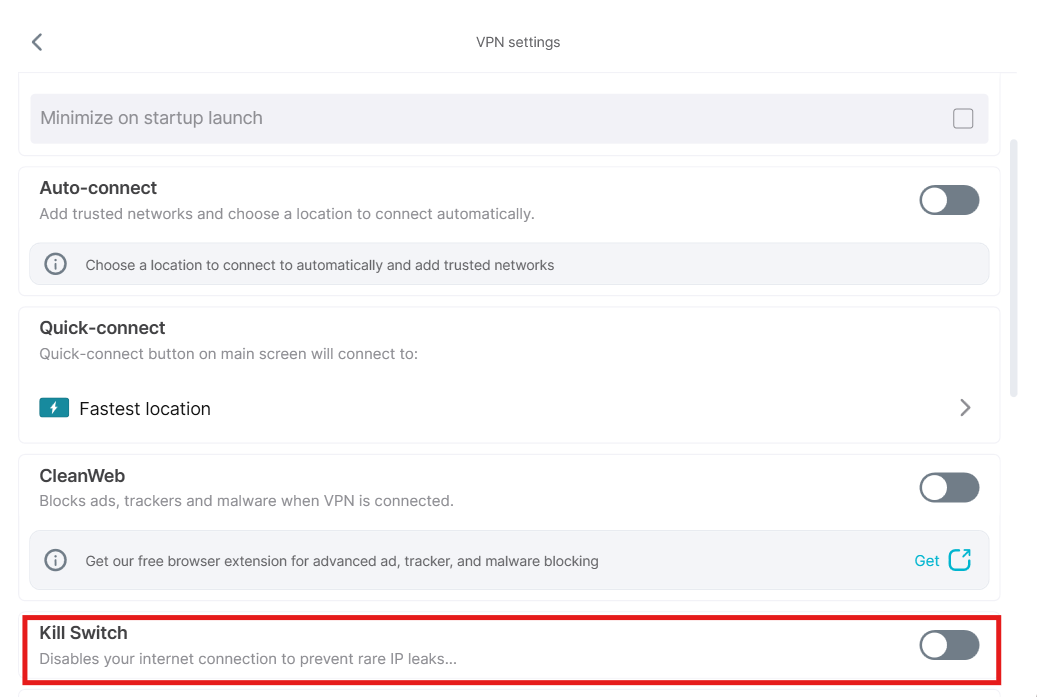Expand Quick-connect options with the right chevron
The image size is (1037, 697).
coord(965,408)
